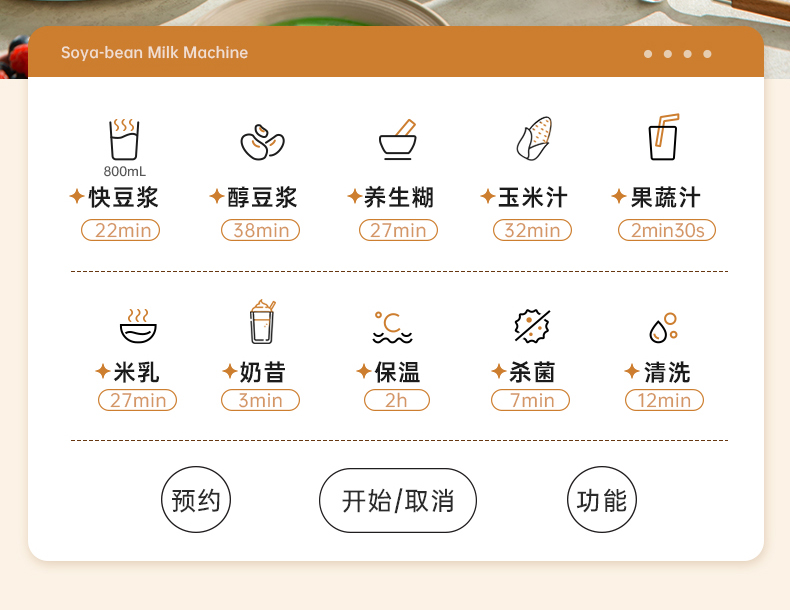Tap the water drops 清洗 cleaning icon

click(x=664, y=328)
